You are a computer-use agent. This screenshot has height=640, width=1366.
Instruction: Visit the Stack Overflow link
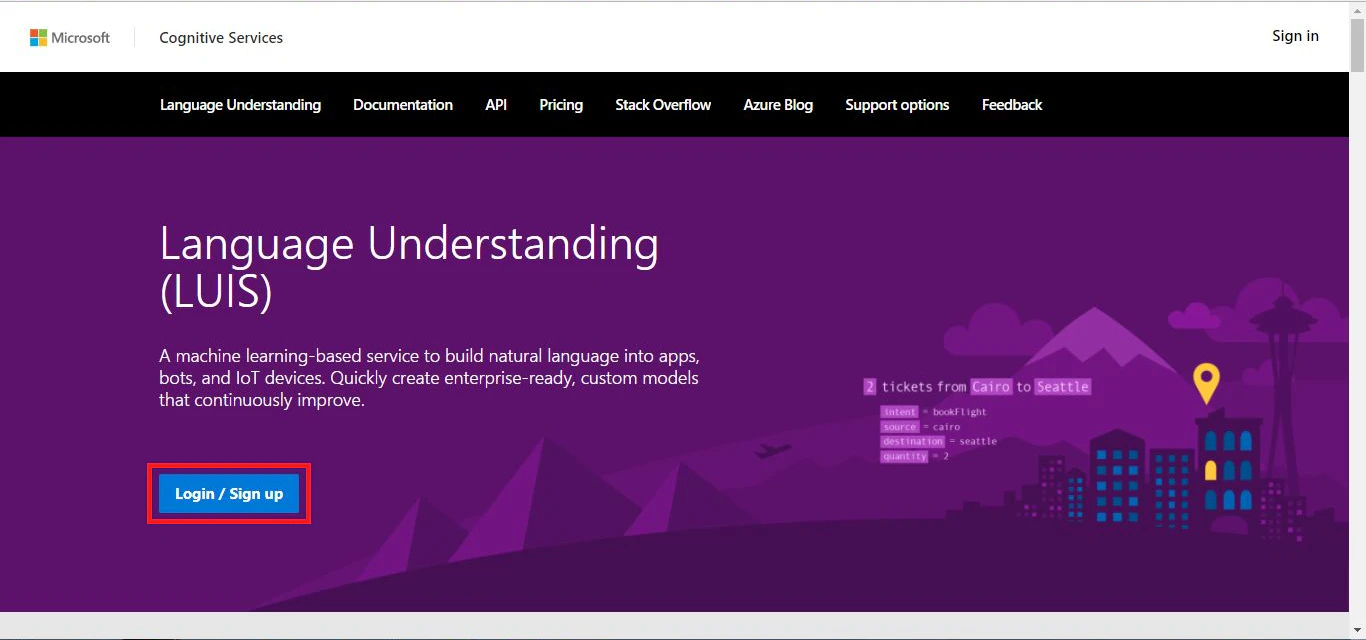pyautogui.click(x=663, y=105)
